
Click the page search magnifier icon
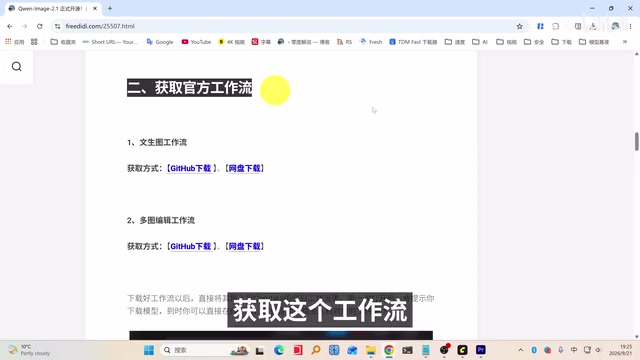16,67
